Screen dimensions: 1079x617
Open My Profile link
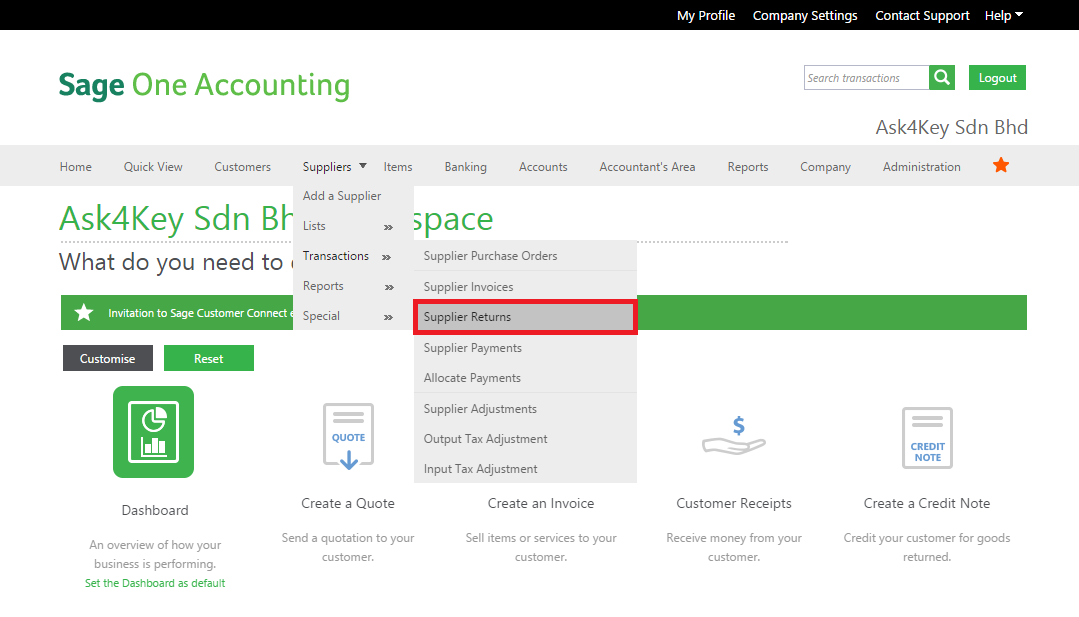pyautogui.click(x=706, y=15)
